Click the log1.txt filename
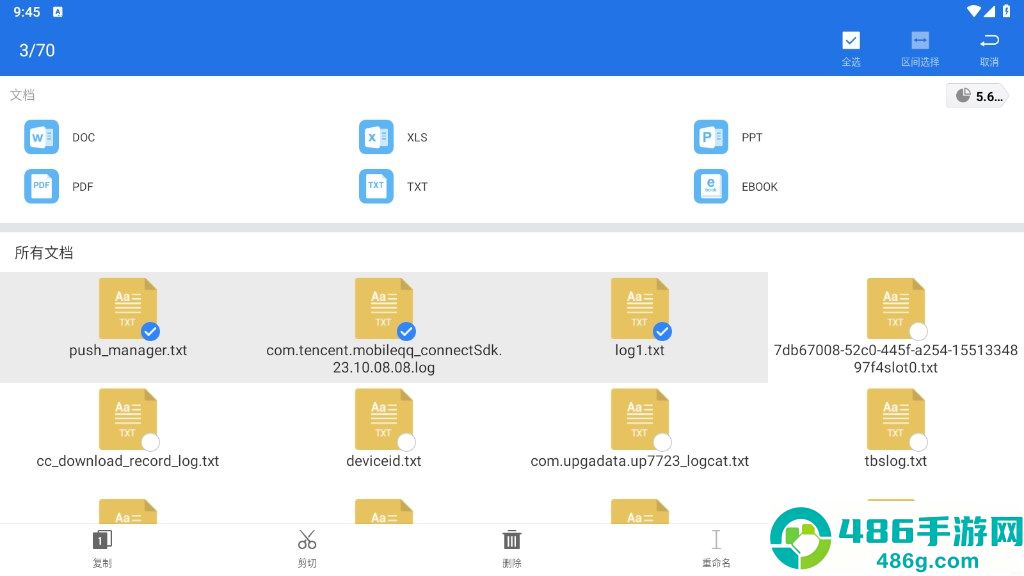Viewport: 1024px width, 576px height. coord(639,351)
